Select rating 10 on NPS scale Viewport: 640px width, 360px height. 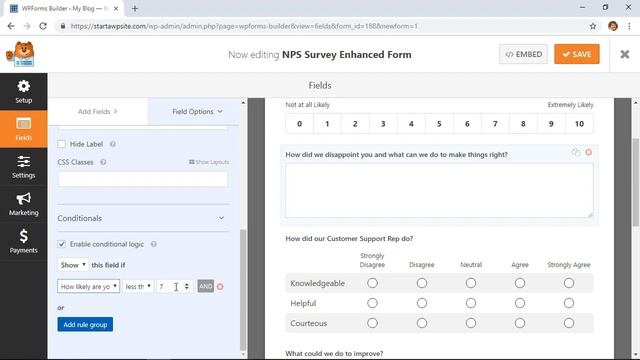[579, 124]
